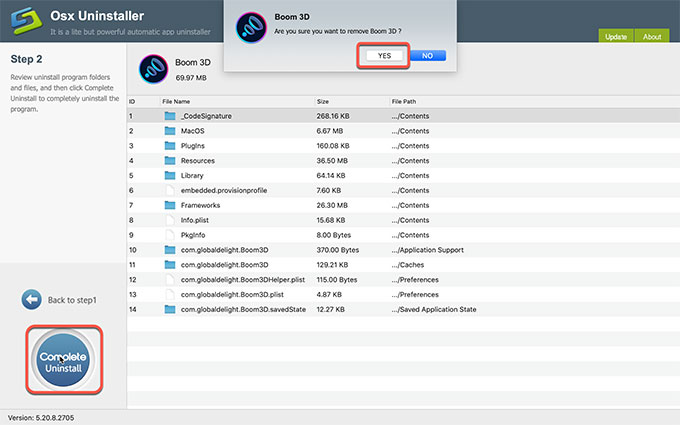Click the 12.27 KB size value

(330, 309)
